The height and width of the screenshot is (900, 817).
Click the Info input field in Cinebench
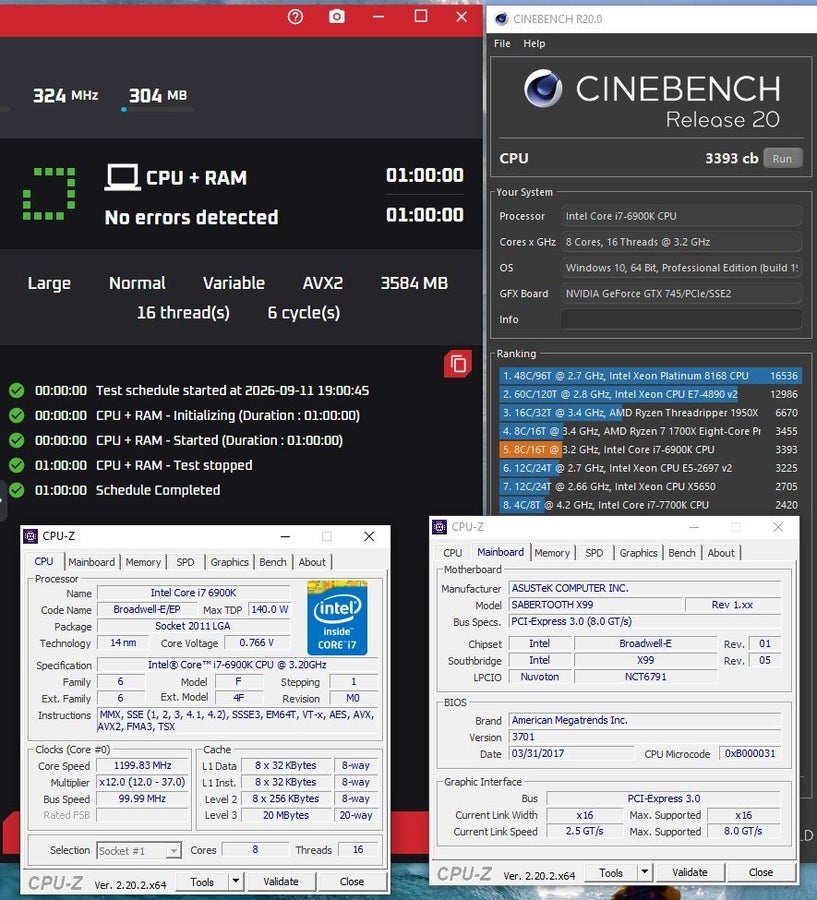point(681,319)
